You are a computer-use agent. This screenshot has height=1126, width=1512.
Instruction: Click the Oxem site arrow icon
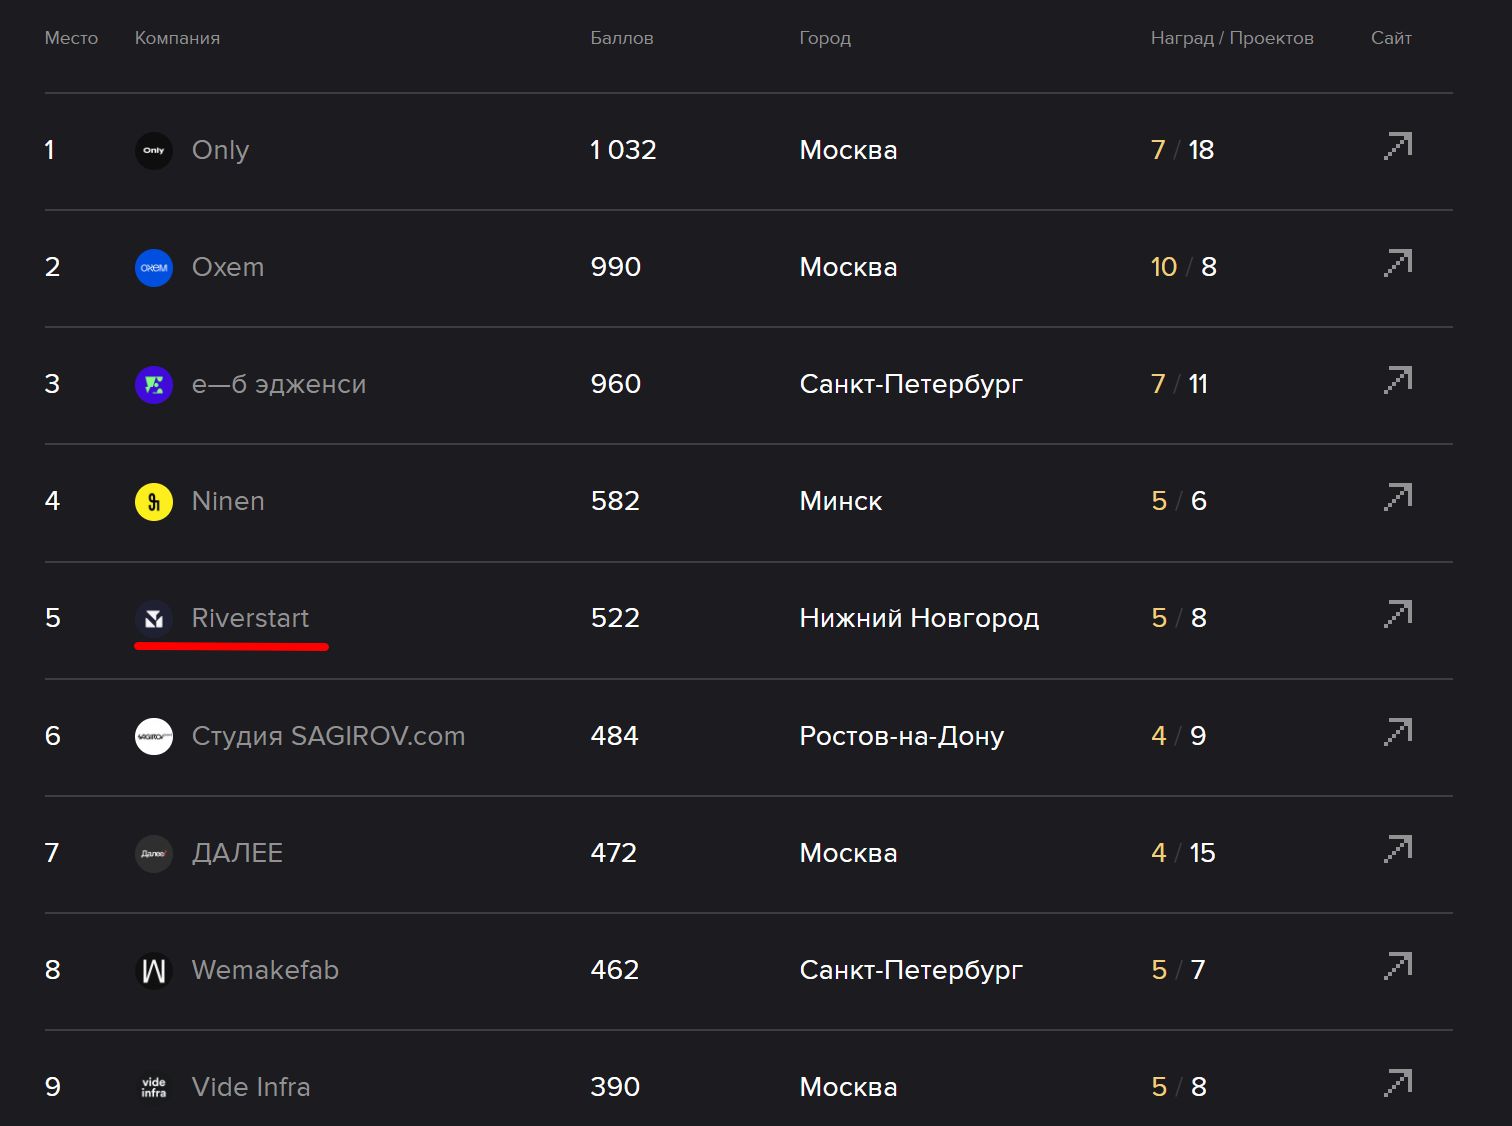(1398, 263)
